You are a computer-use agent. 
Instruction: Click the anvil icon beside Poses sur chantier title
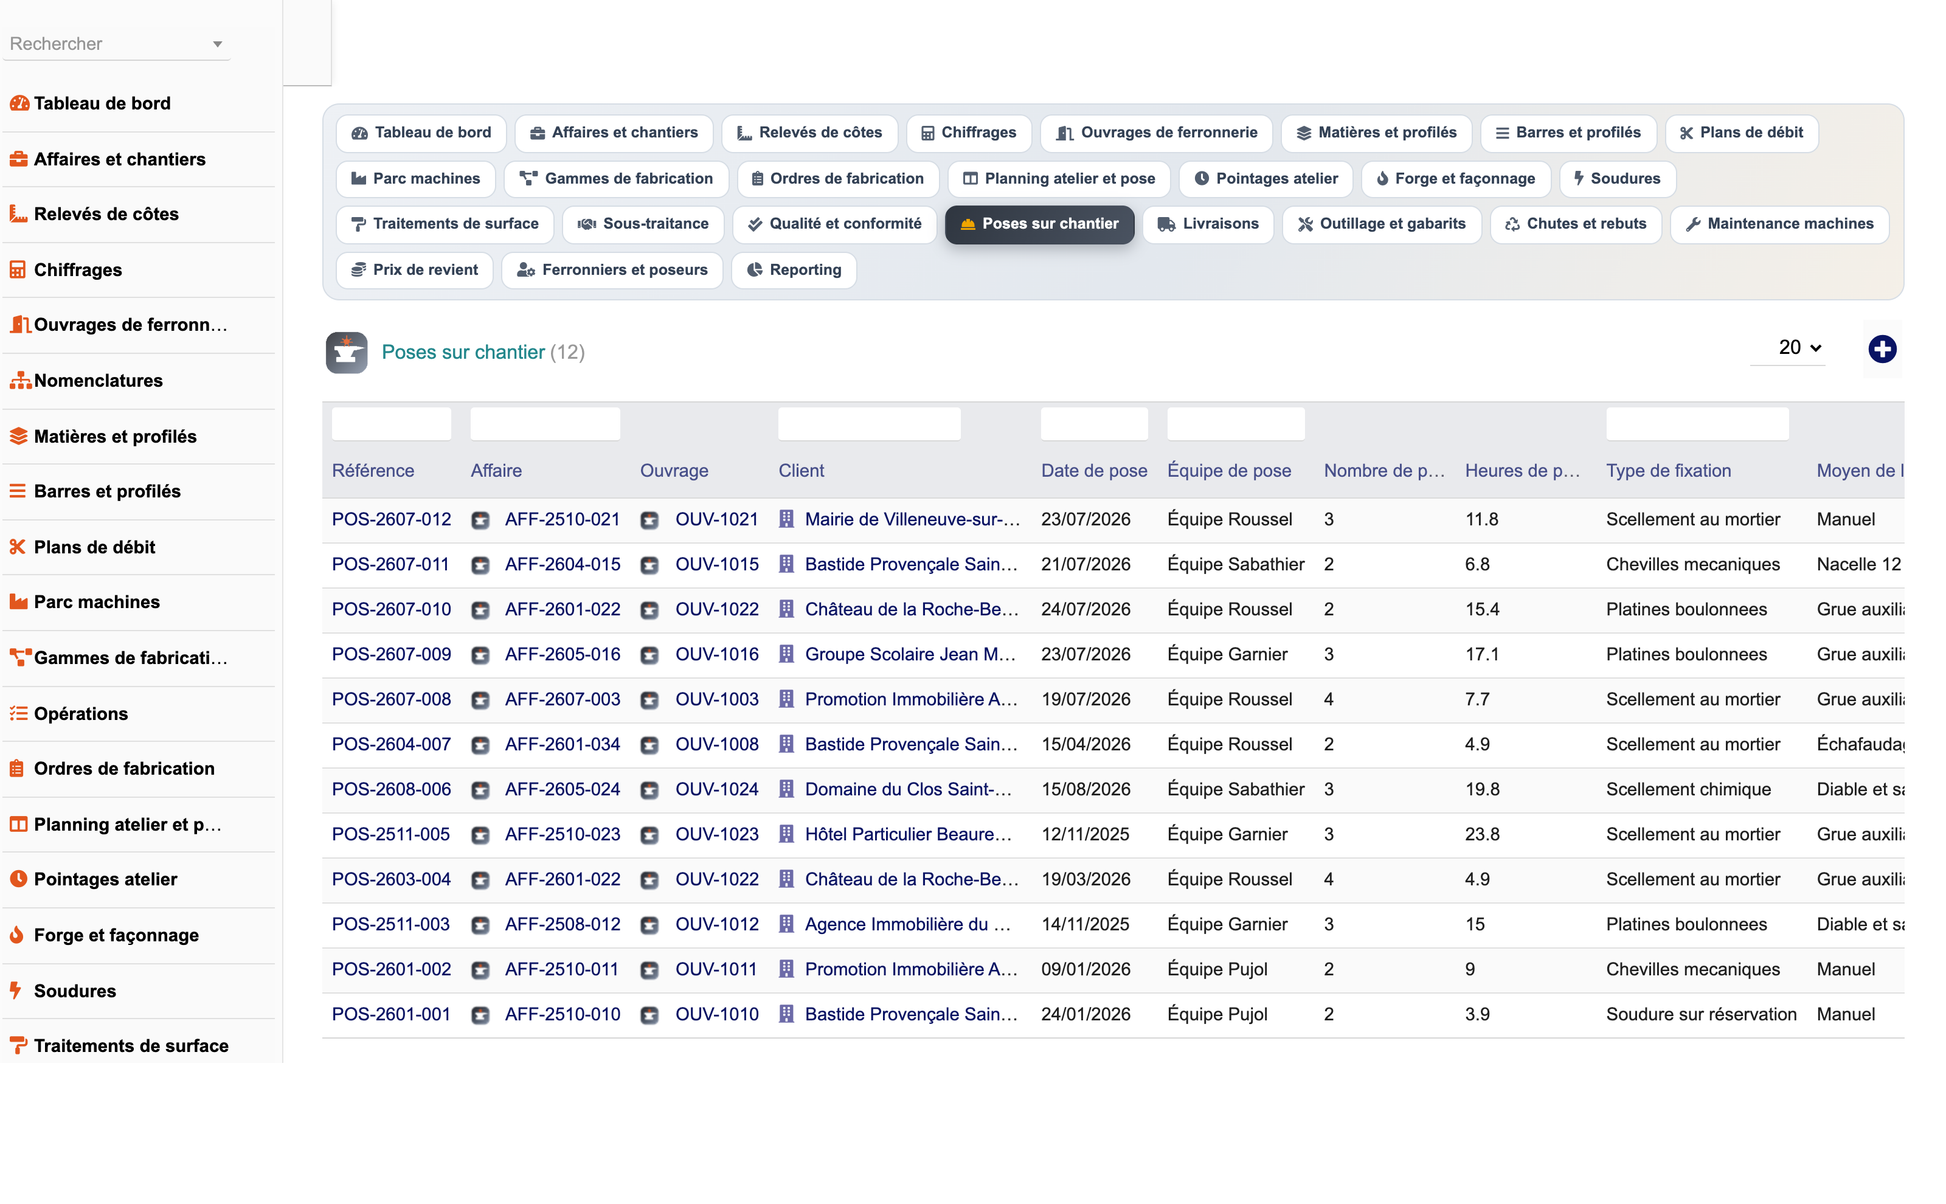346,352
